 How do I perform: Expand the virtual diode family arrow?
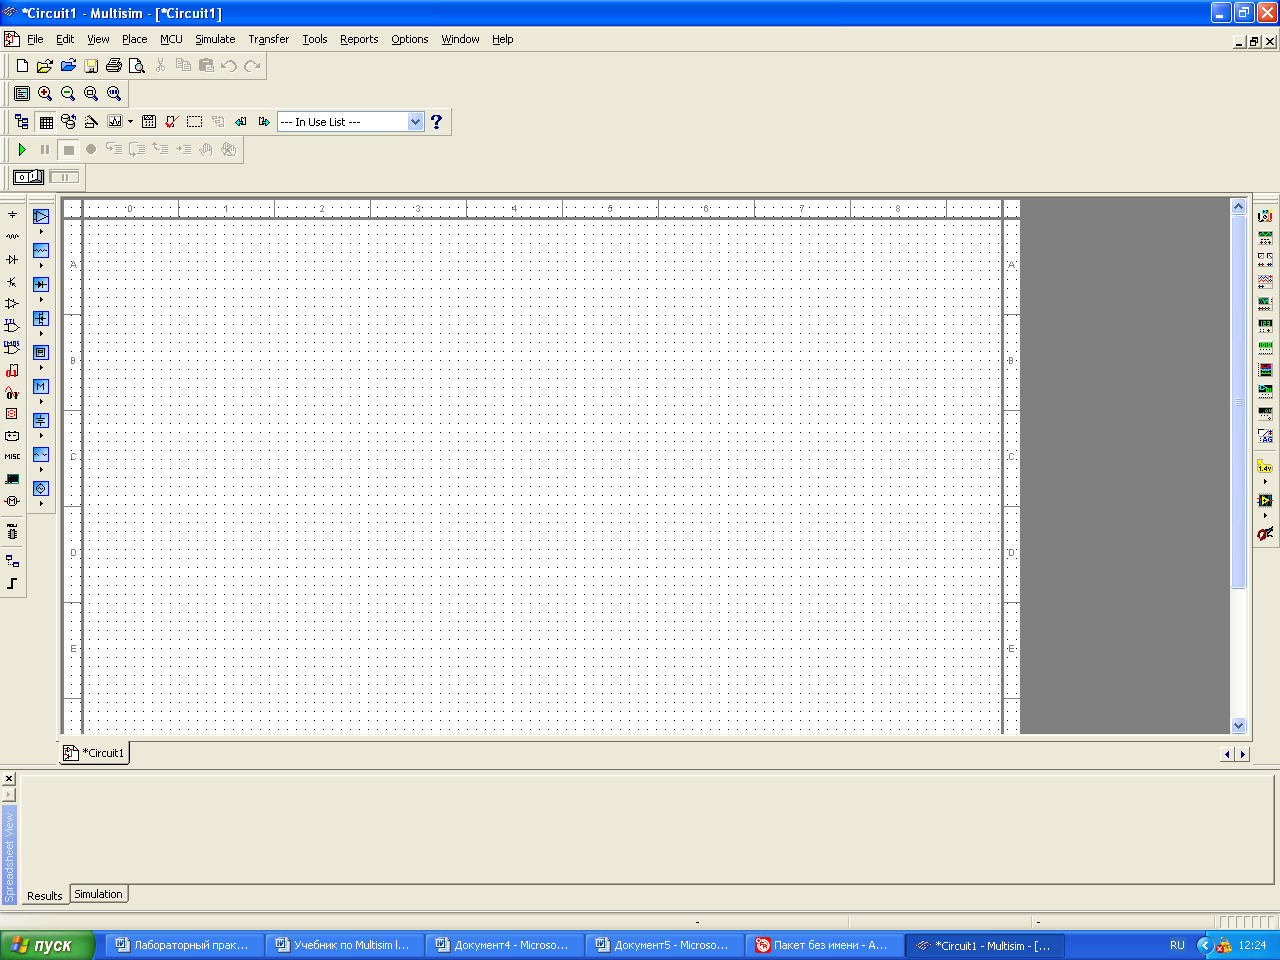coord(41,300)
